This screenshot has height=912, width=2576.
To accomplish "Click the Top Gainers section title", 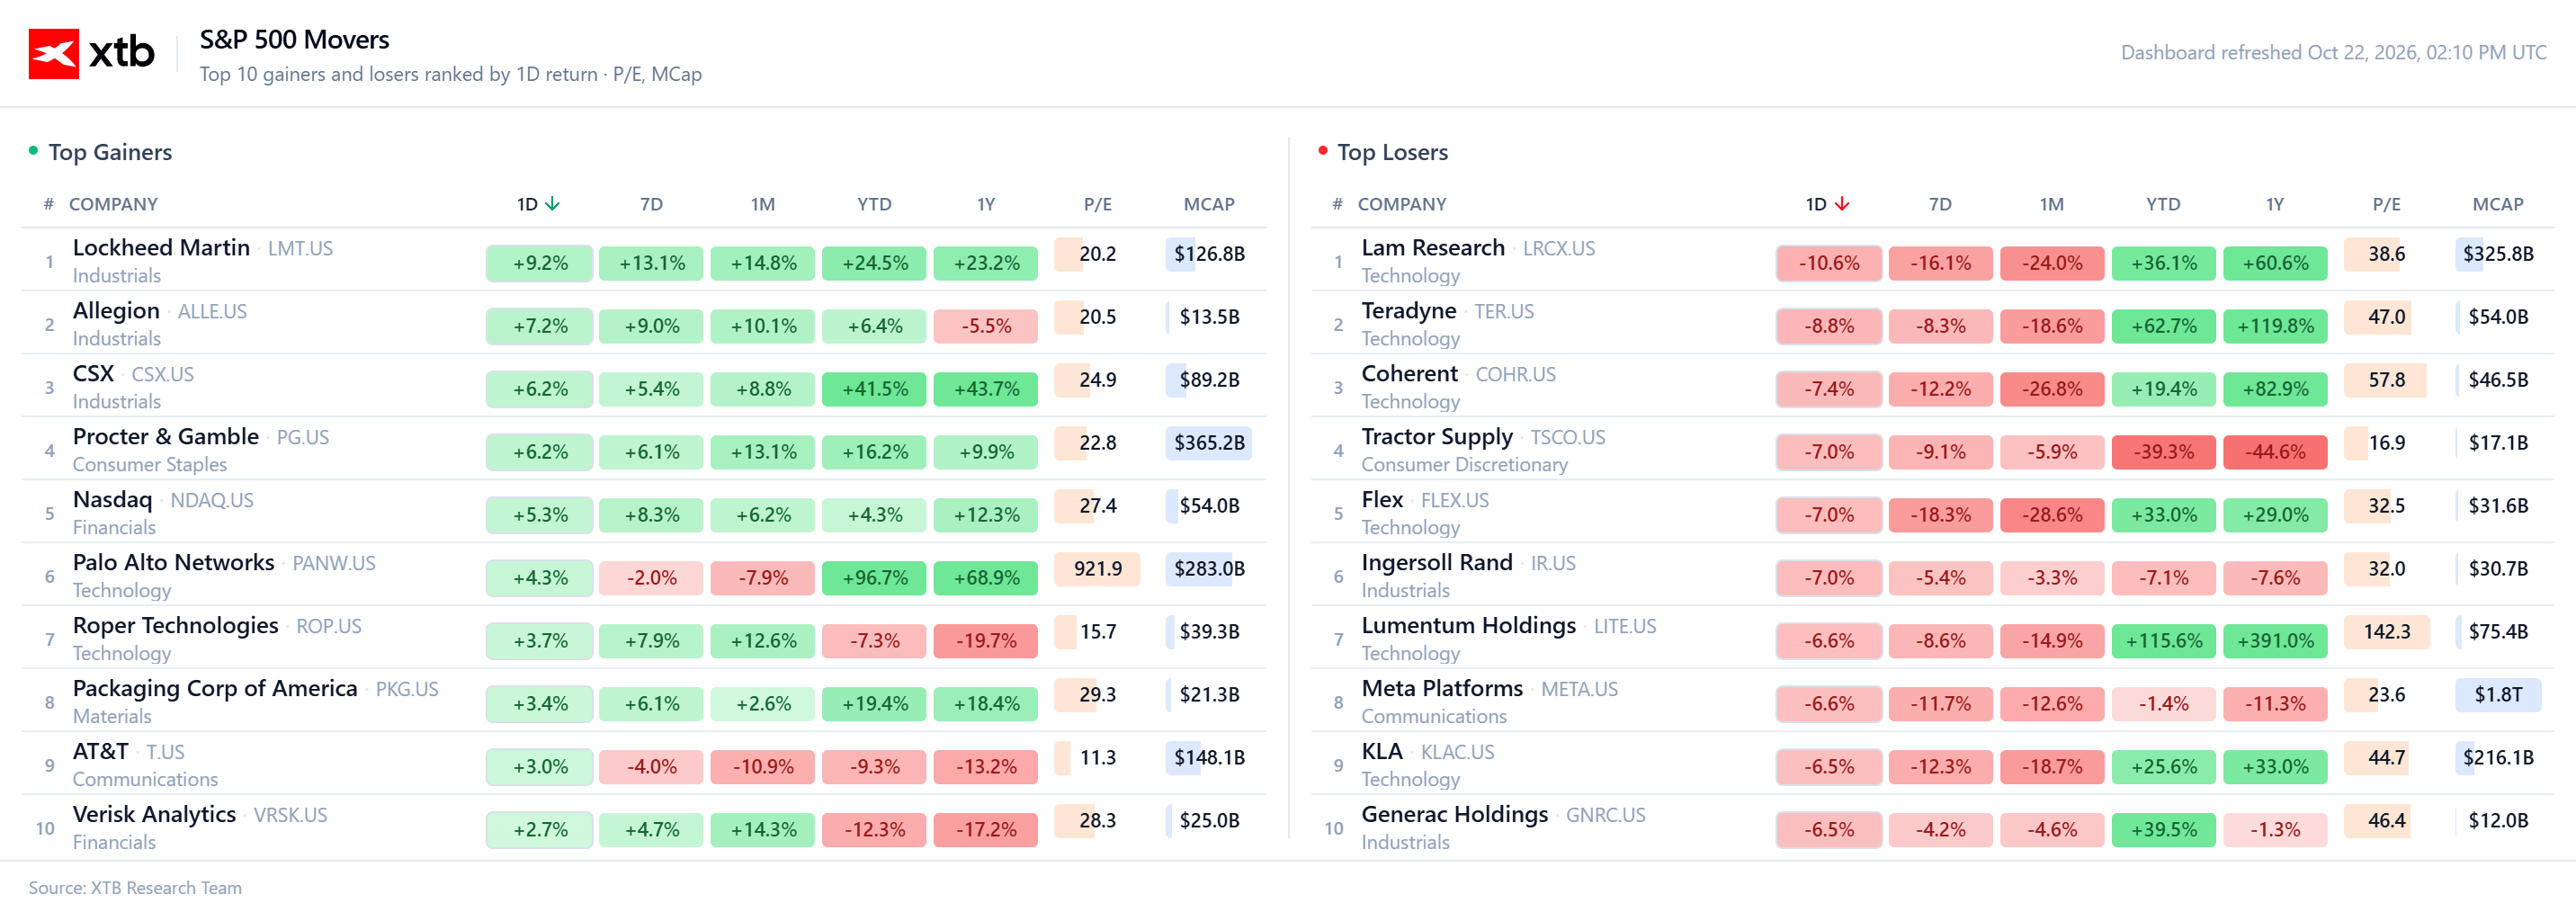I will click(x=110, y=152).
